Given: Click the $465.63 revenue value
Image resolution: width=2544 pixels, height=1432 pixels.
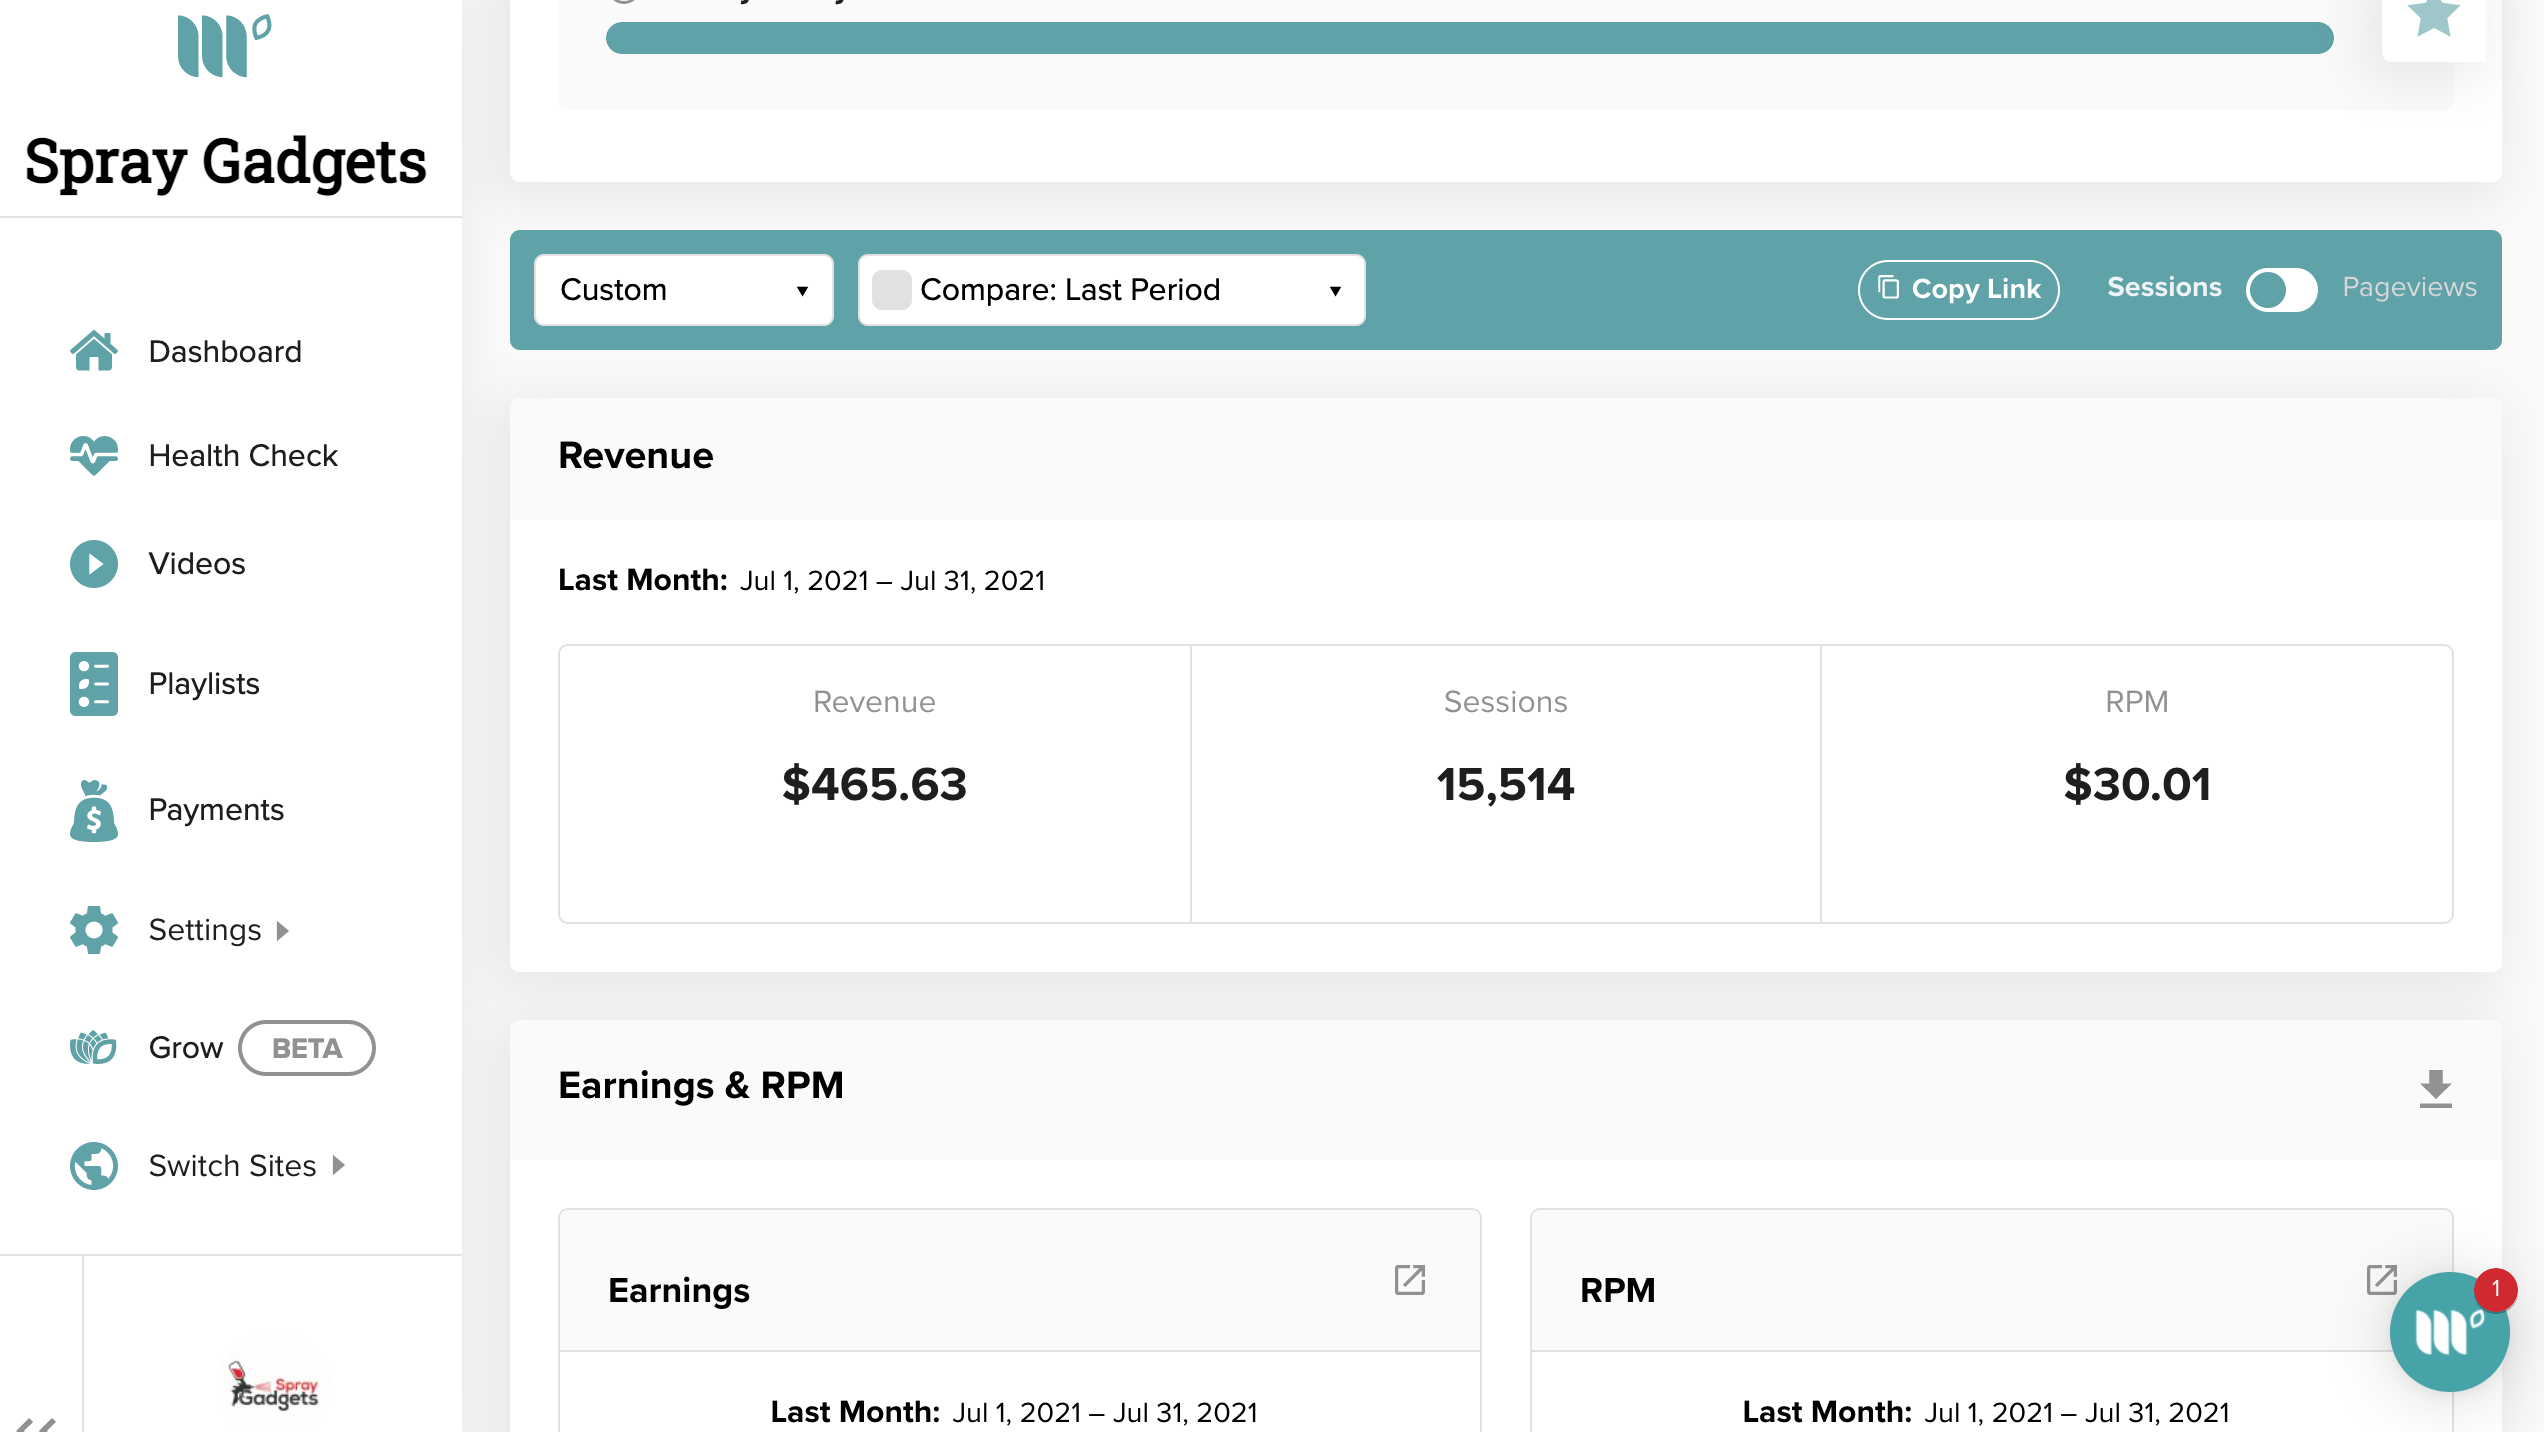Looking at the screenshot, I should pyautogui.click(x=875, y=784).
